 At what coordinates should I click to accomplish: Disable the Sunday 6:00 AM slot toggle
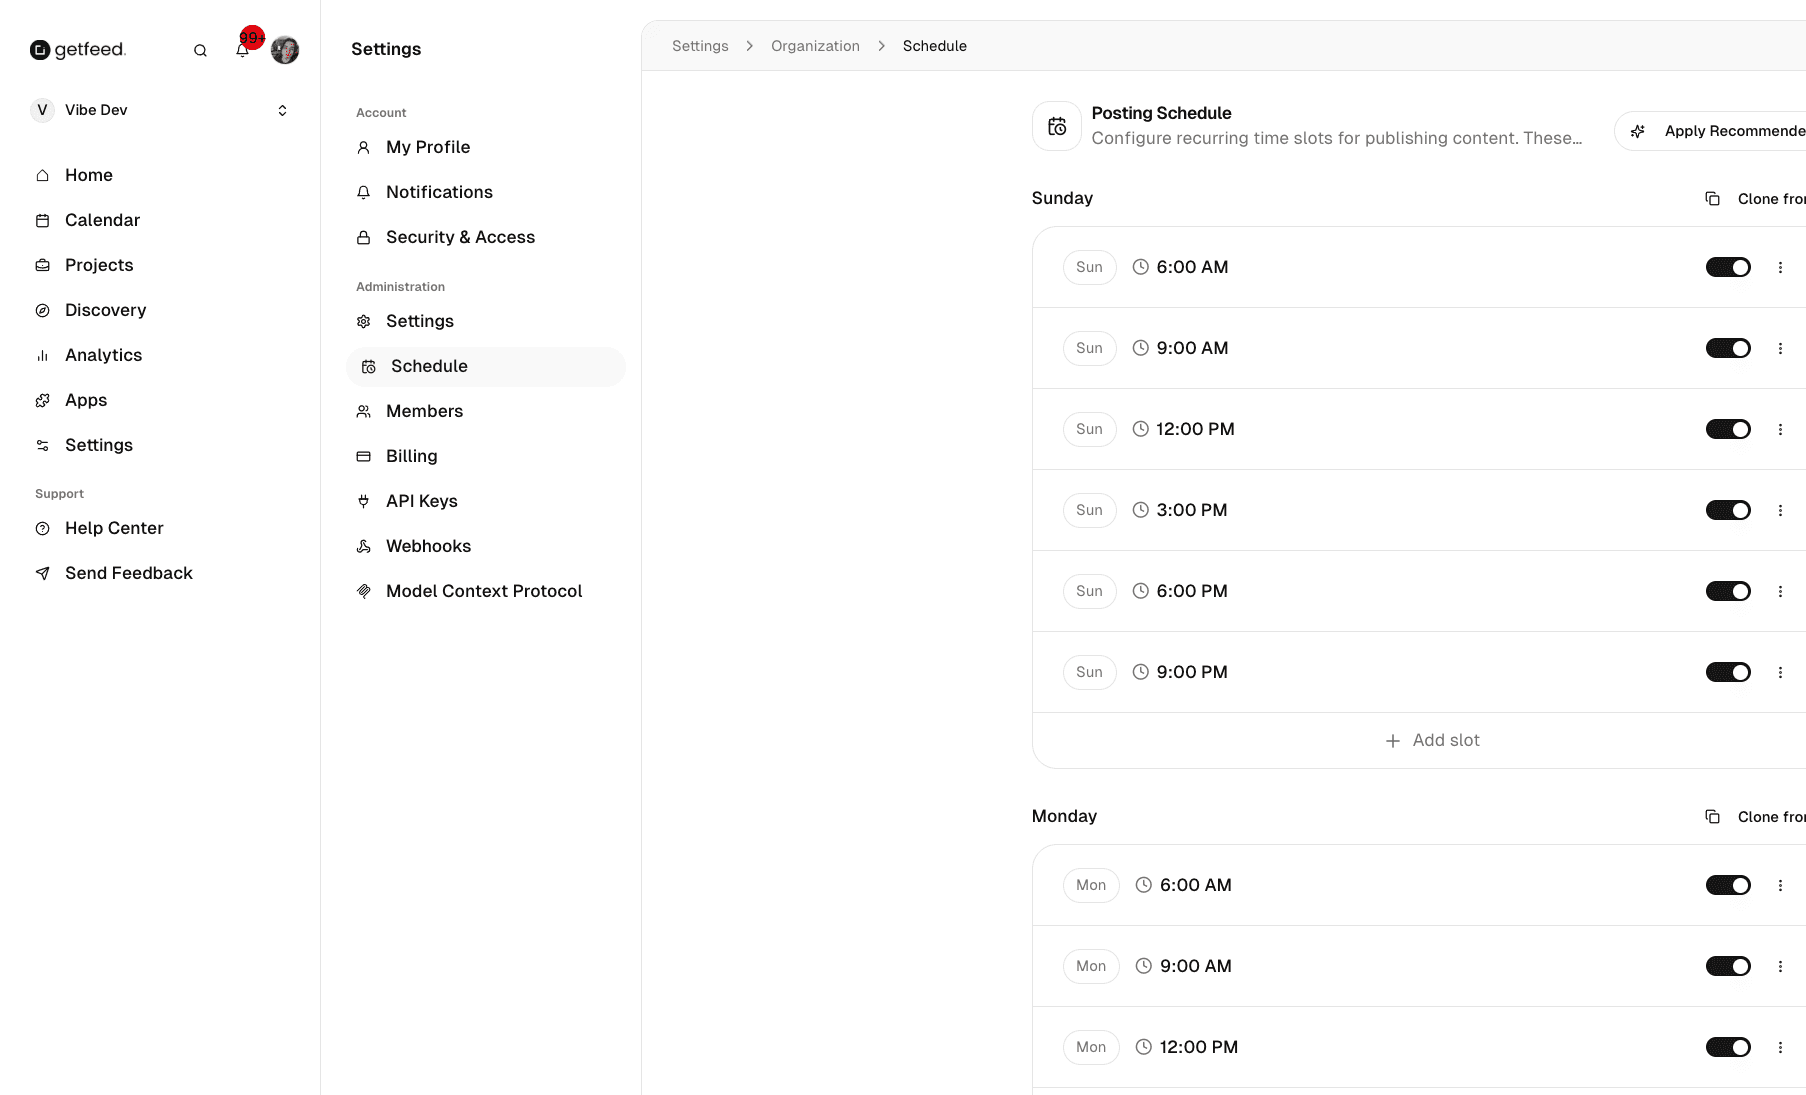pyautogui.click(x=1728, y=267)
